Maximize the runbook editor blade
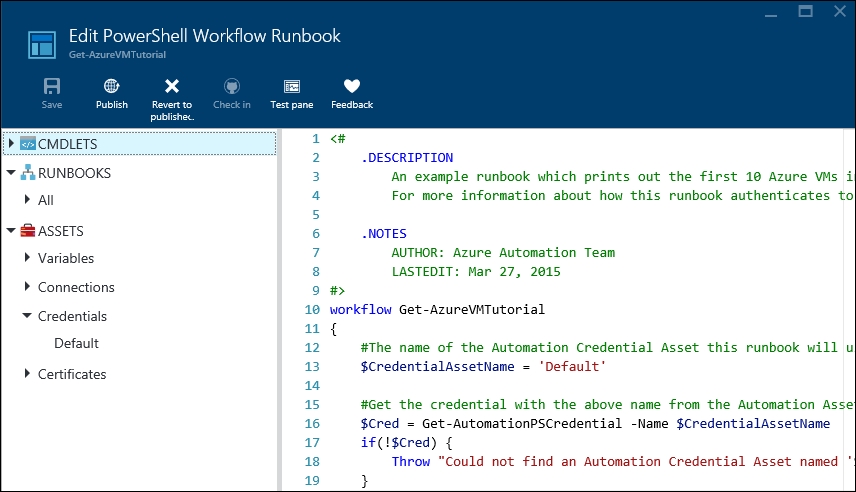This screenshot has height=492, width=856. [x=805, y=11]
